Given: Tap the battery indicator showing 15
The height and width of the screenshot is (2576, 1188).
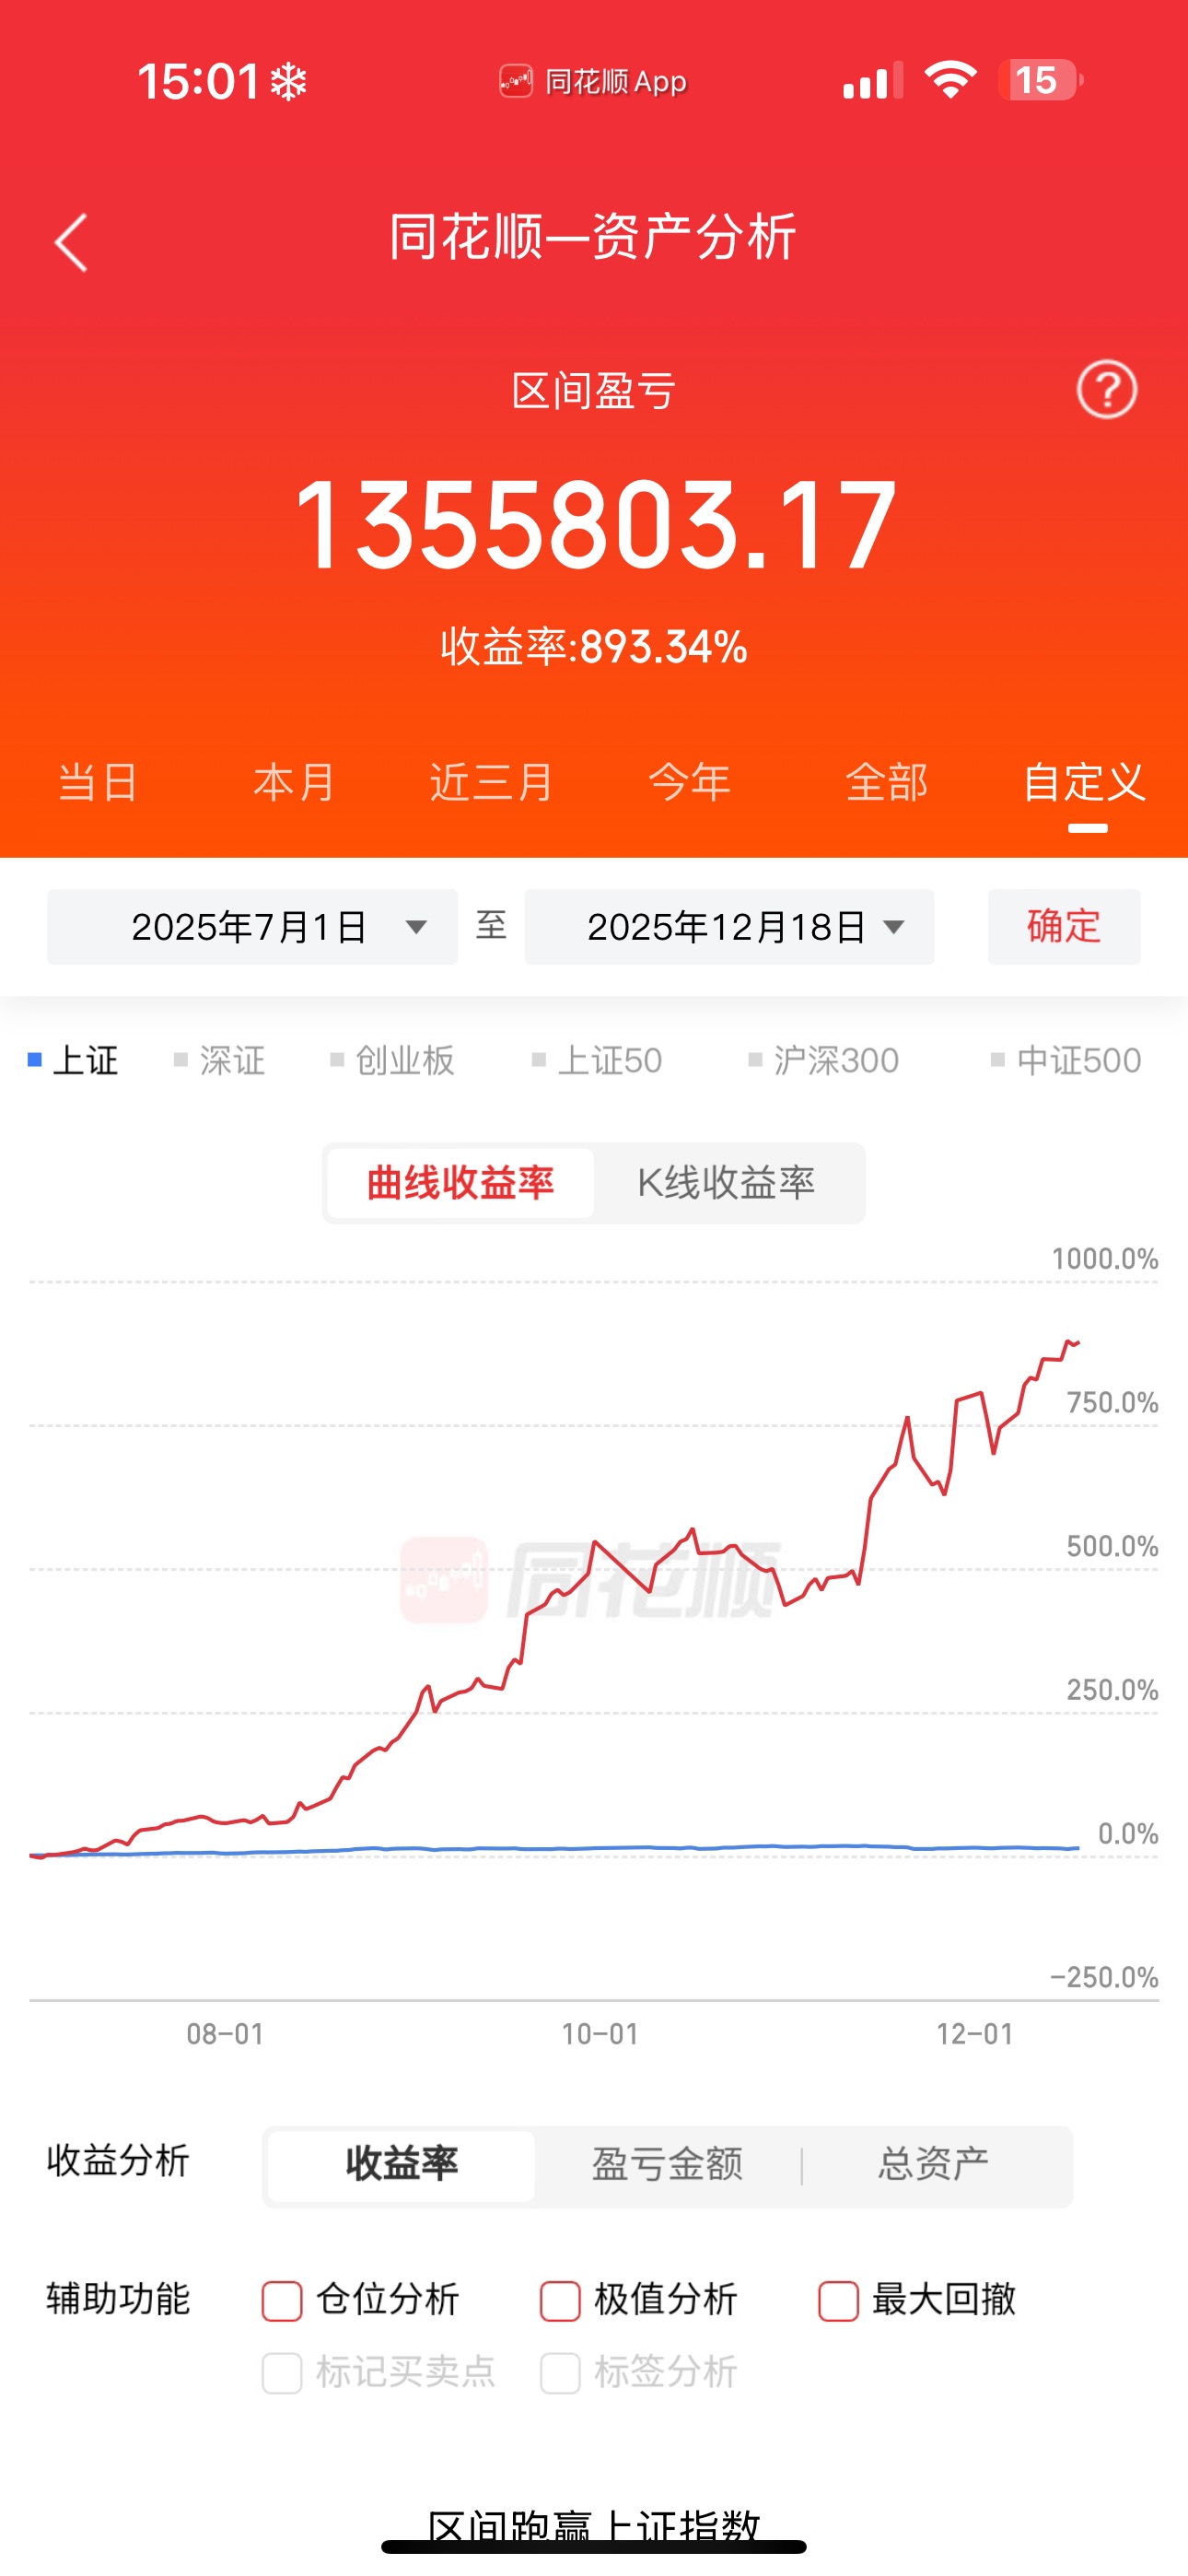Looking at the screenshot, I should pos(1040,80).
